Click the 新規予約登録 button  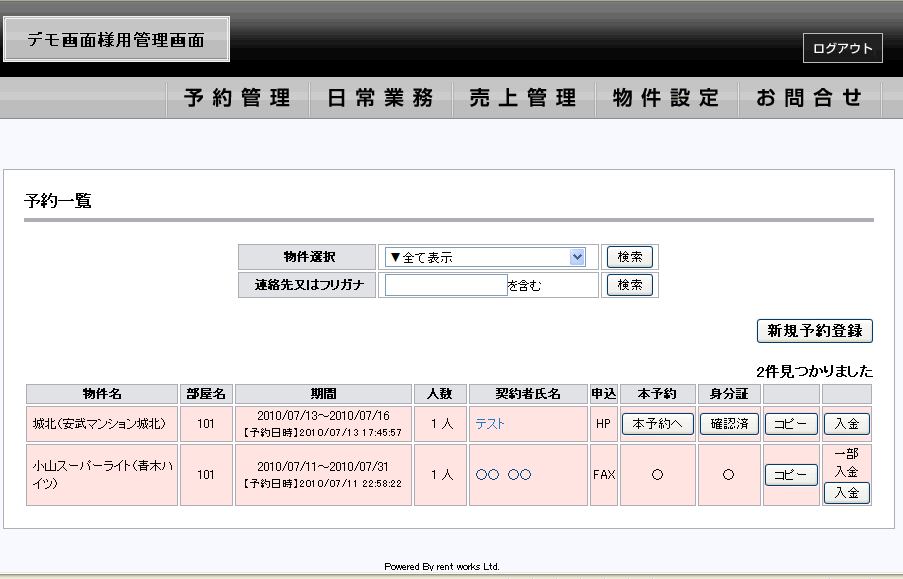point(814,331)
